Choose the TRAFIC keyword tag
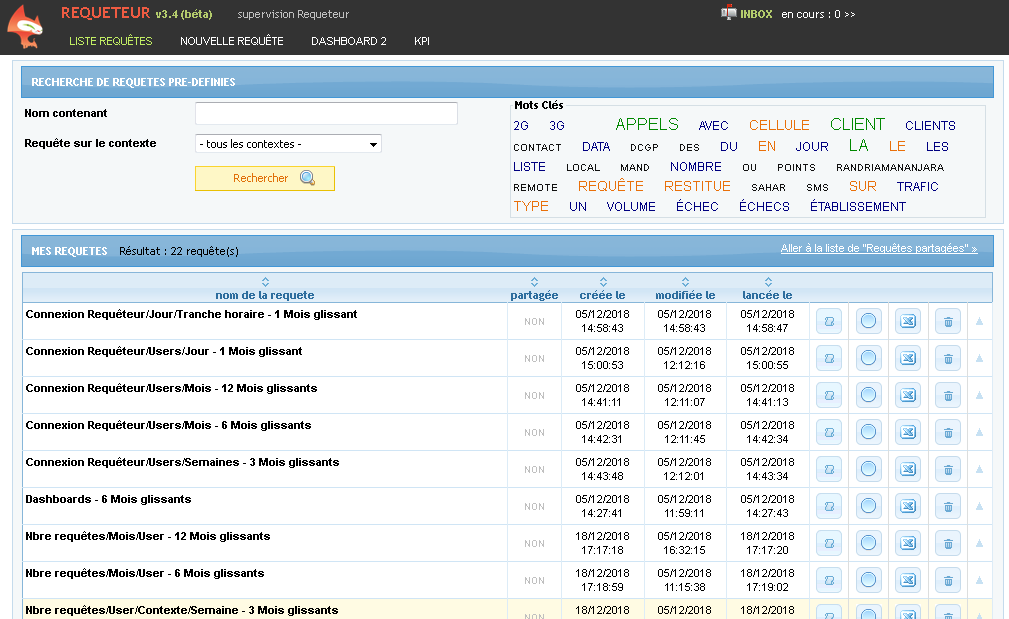 pos(918,187)
